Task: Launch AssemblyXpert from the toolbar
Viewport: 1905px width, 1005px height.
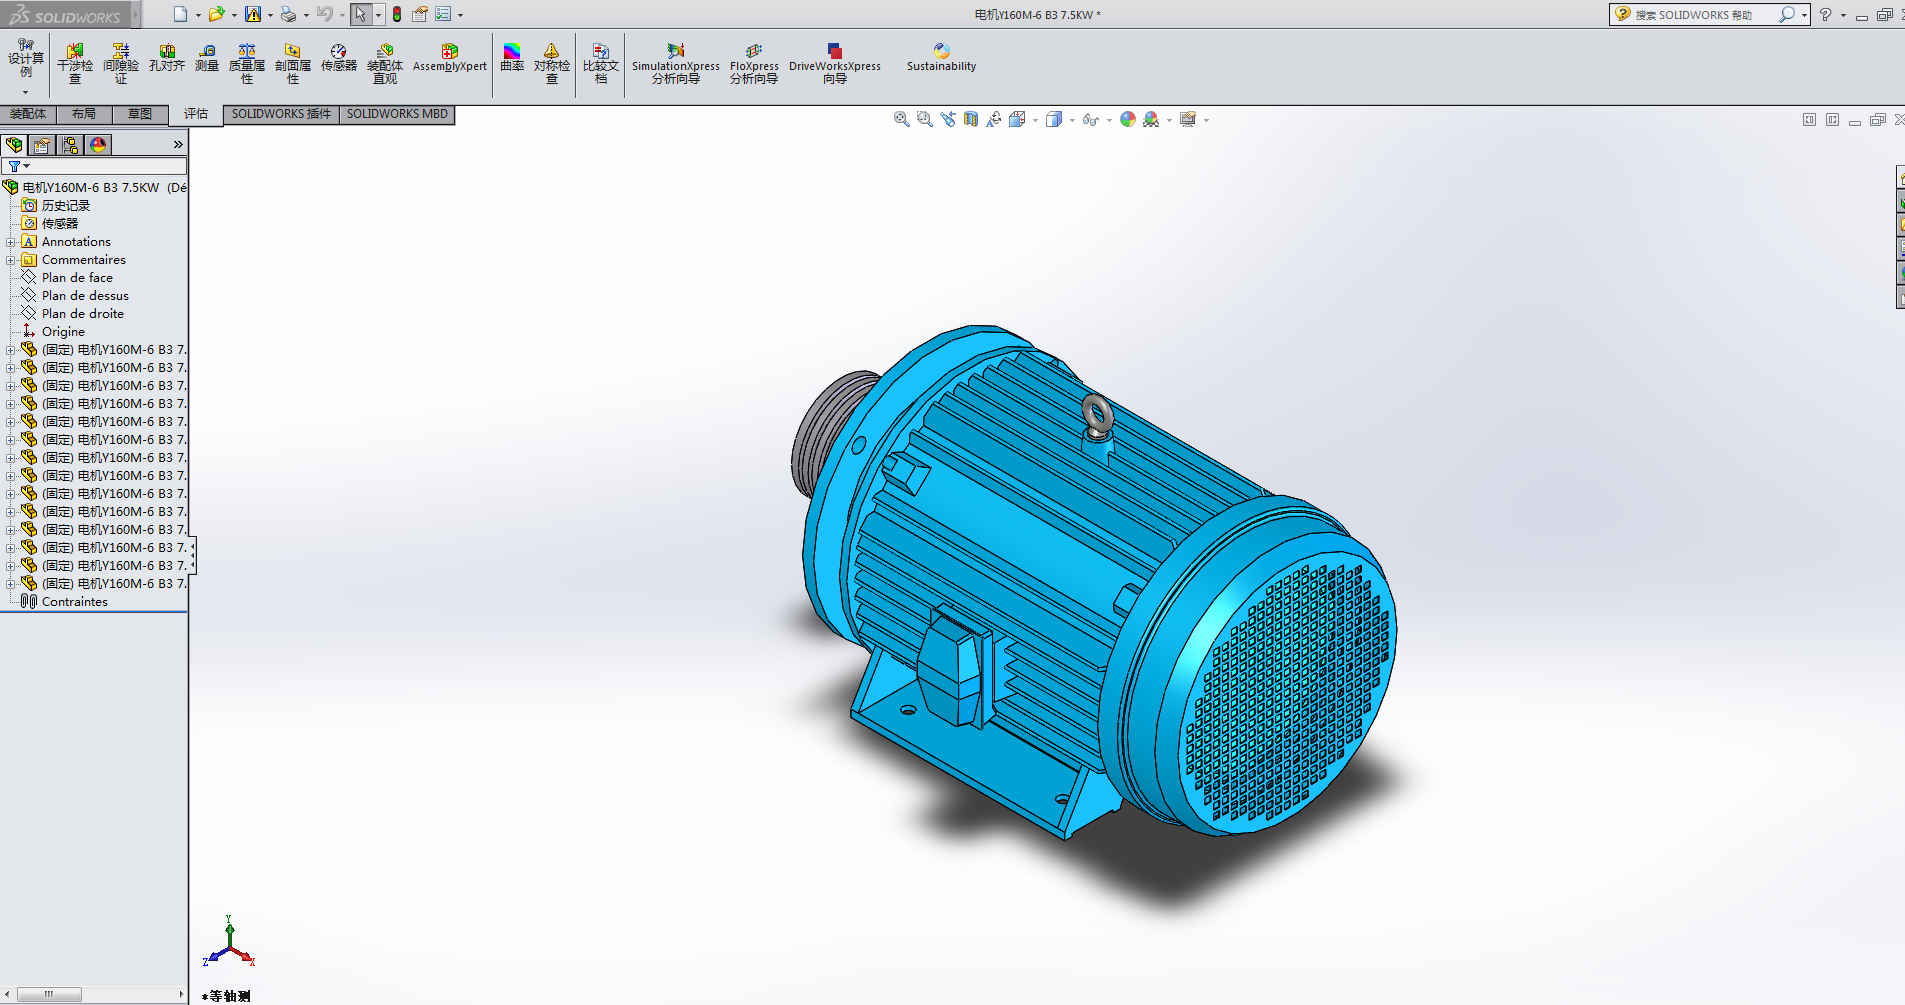Action: pos(449,58)
